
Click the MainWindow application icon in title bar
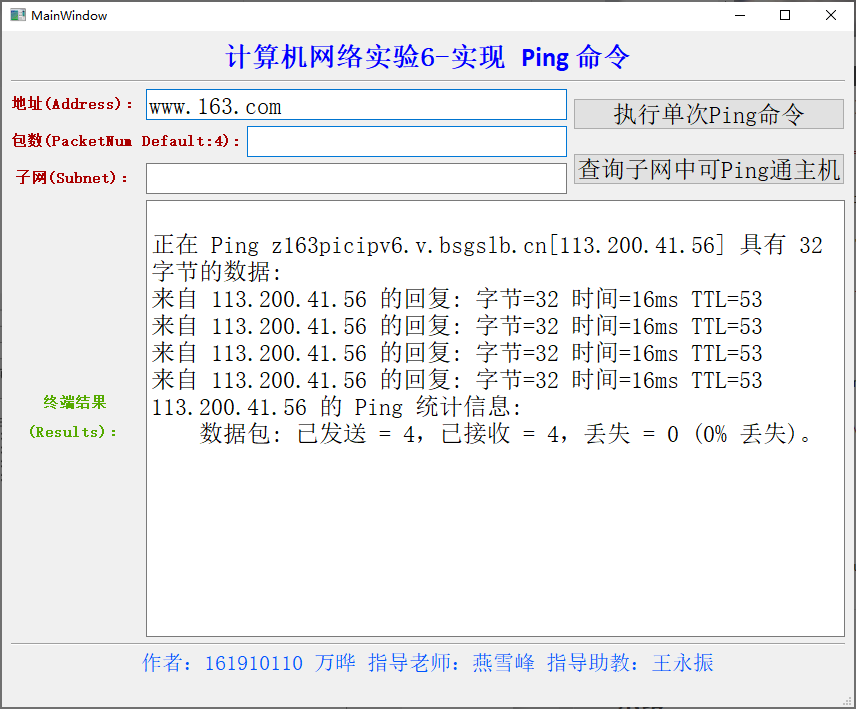[x=17, y=15]
